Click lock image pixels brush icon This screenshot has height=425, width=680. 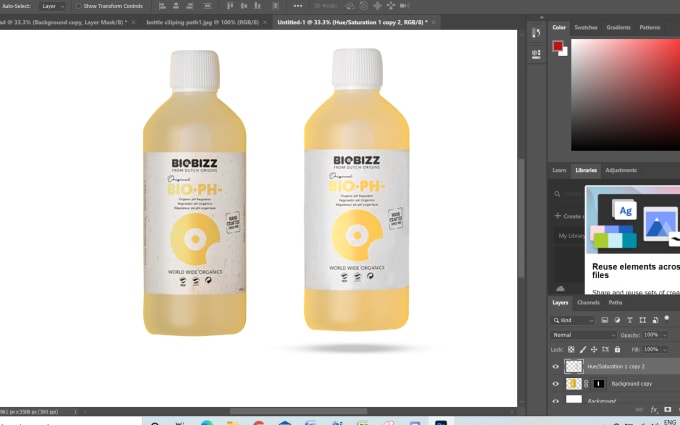click(x=583, y=349)
